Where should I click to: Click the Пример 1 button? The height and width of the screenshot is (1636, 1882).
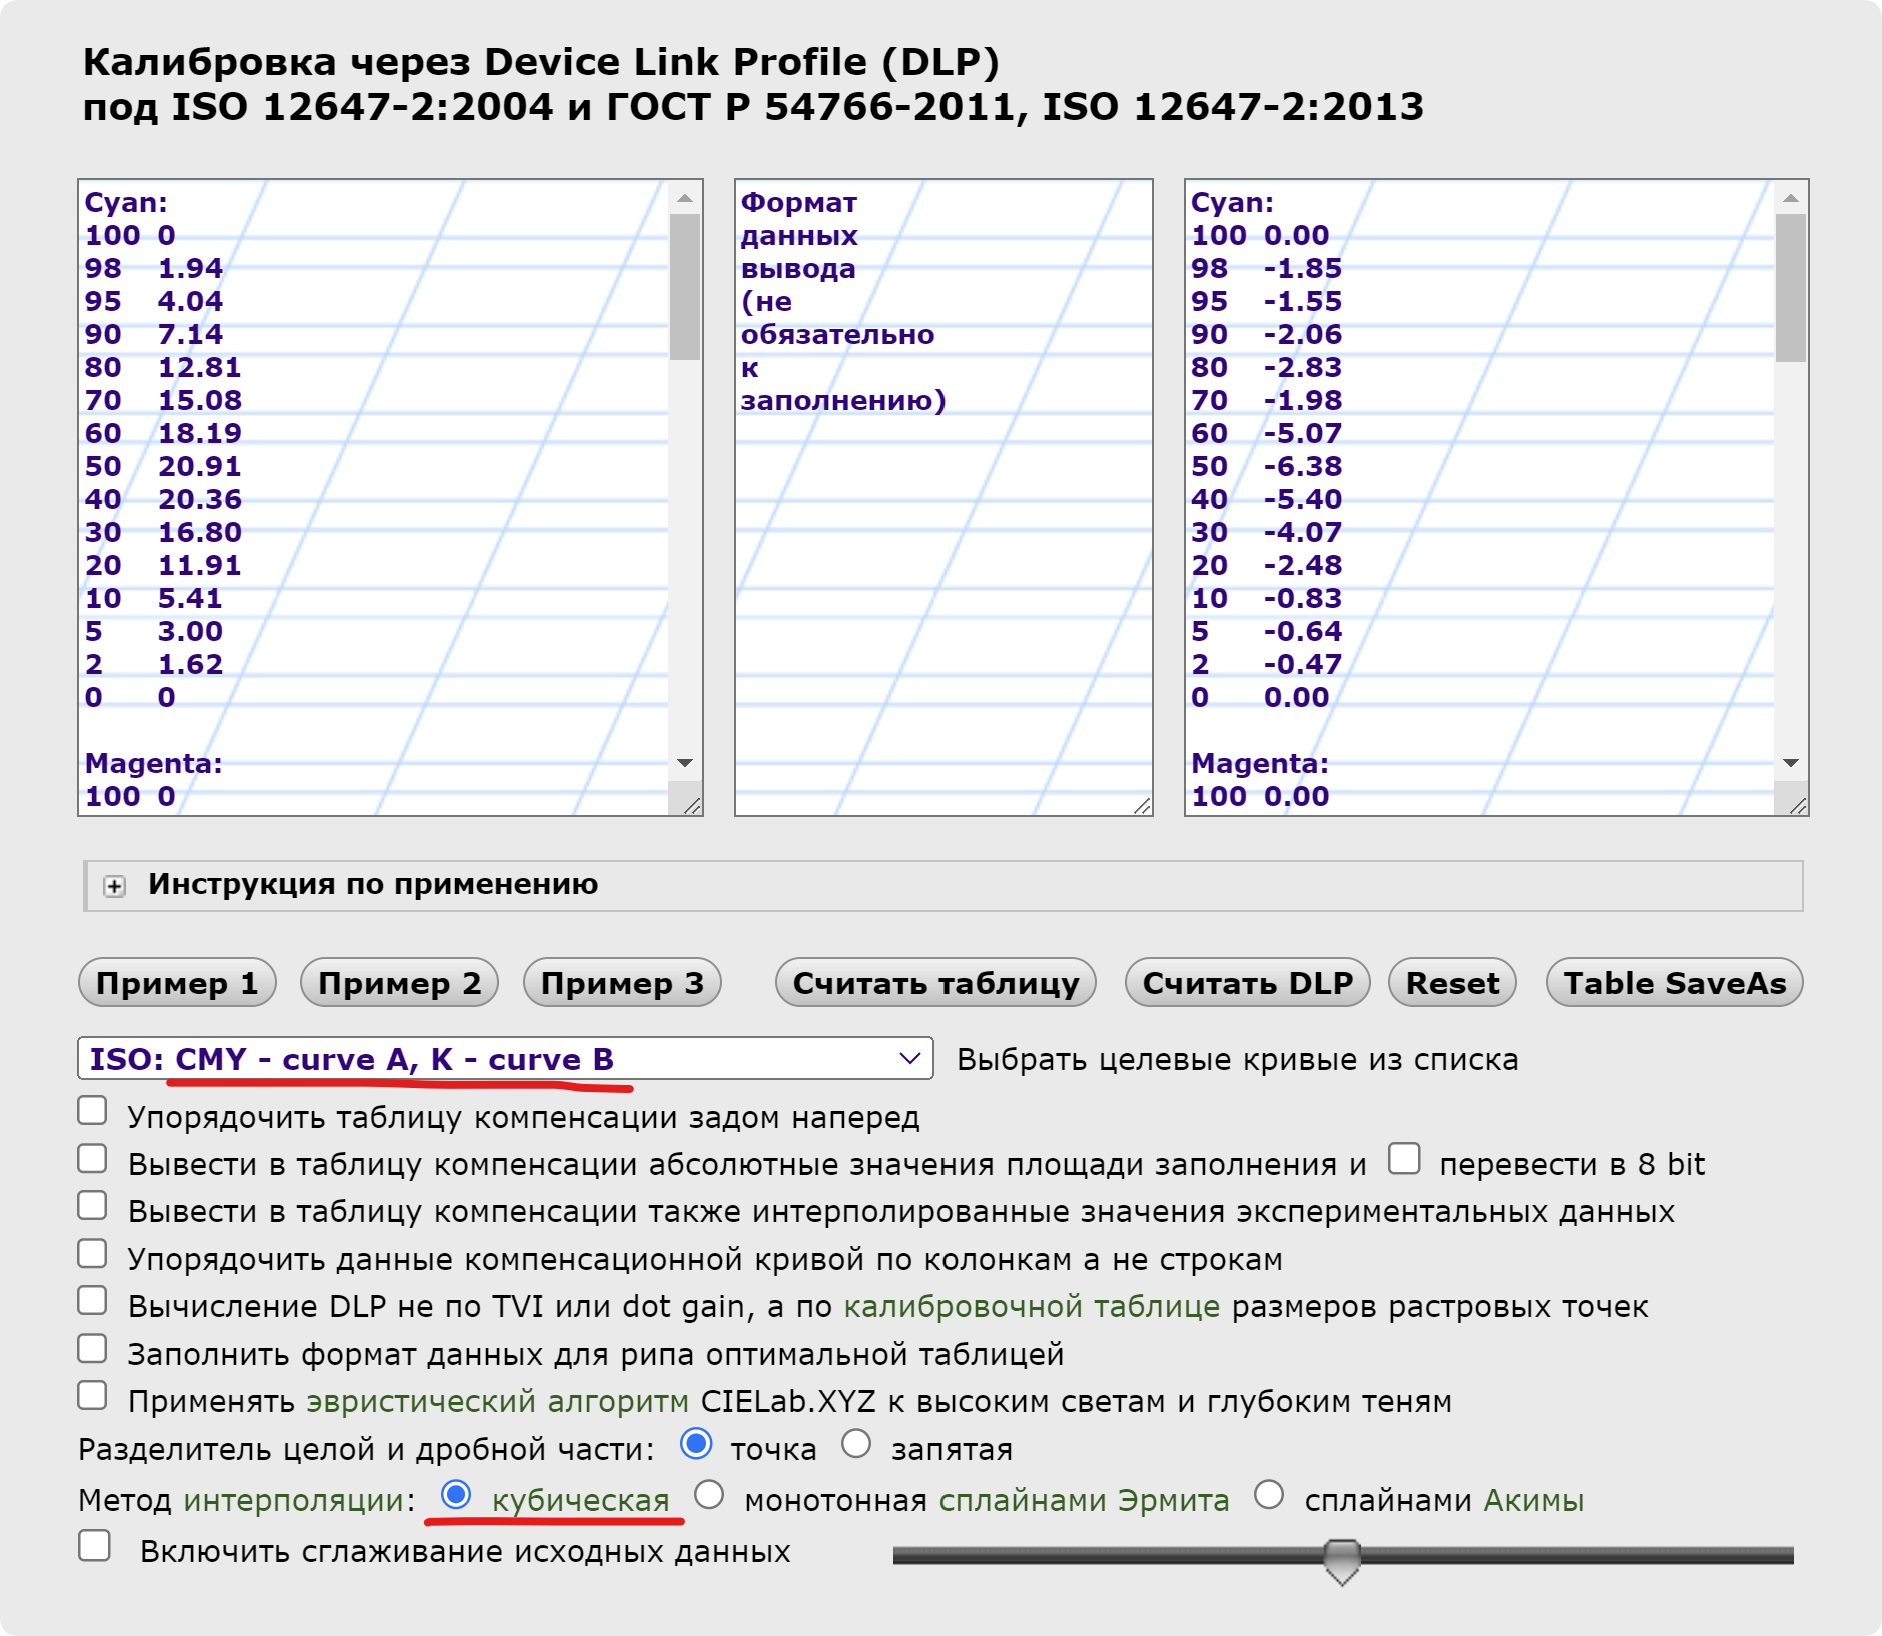[x=177, y=983]
